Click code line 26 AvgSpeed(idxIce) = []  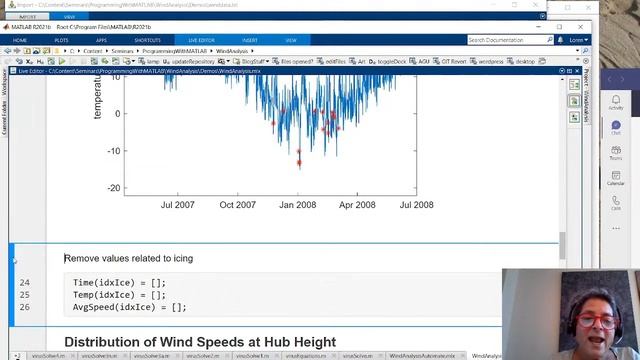(129, 307)
